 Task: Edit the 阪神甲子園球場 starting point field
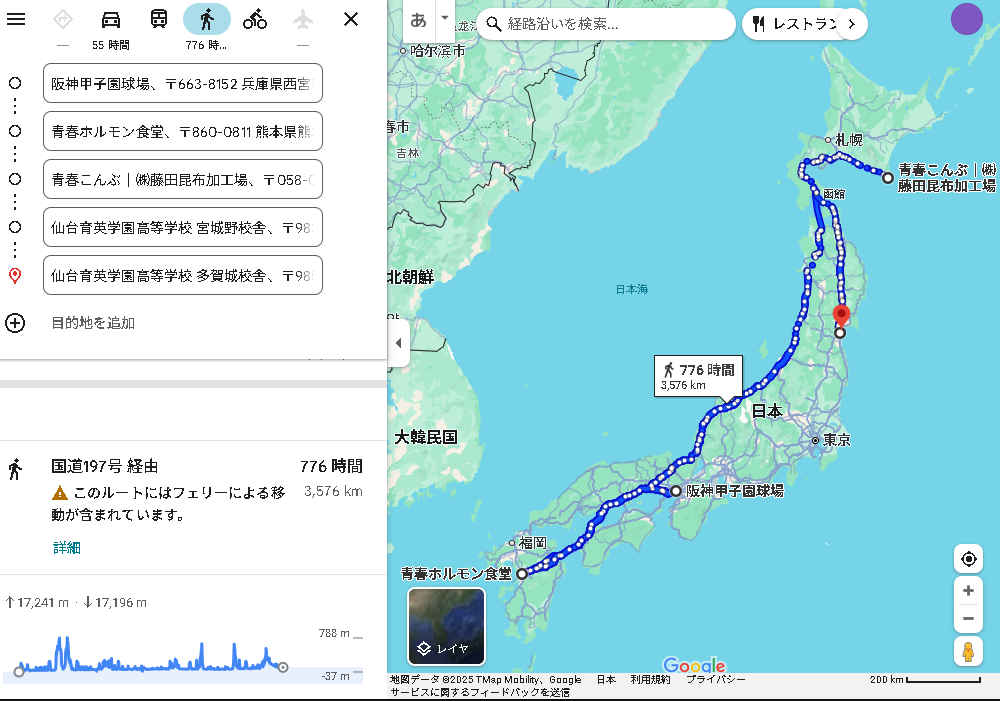click(x=183, y=83)
